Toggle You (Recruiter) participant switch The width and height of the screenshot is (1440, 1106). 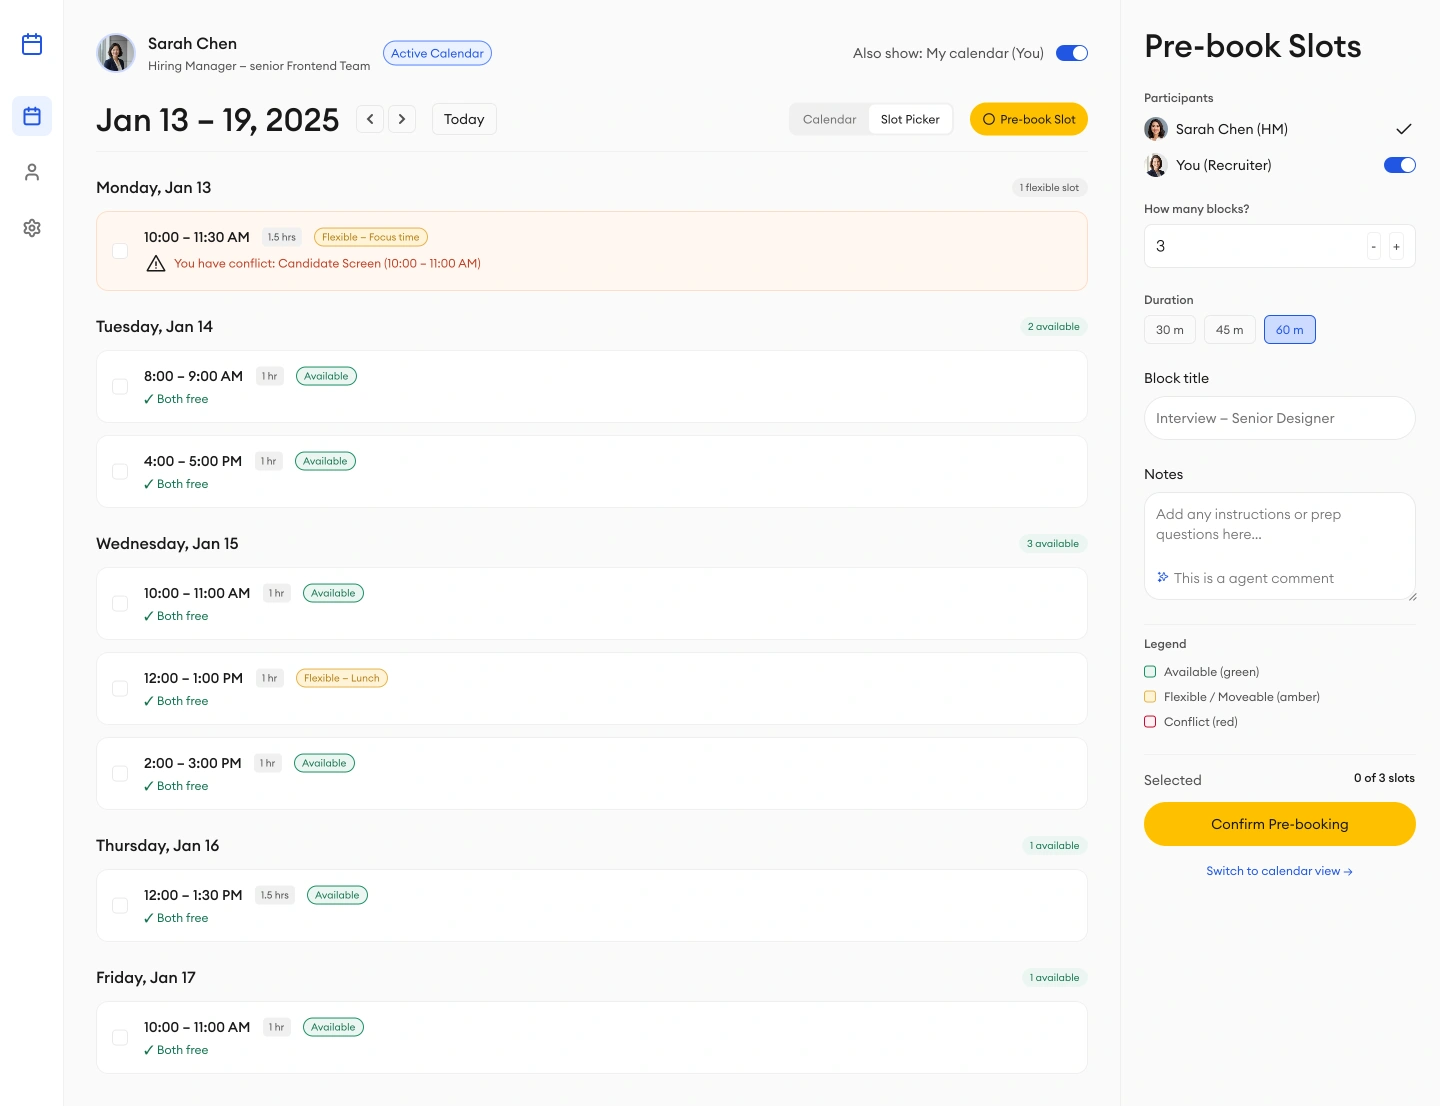point(1400,165)
